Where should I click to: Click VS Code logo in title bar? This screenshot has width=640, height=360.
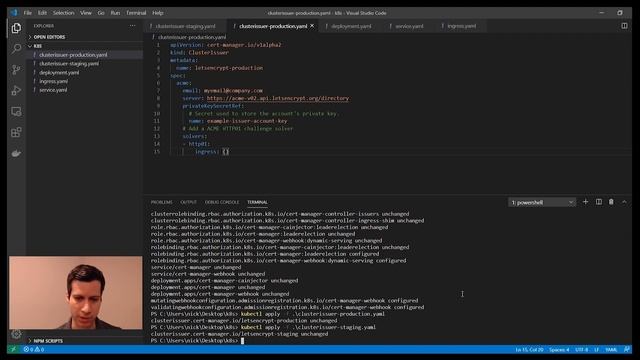pyautogui.click(x=14, y=13)
